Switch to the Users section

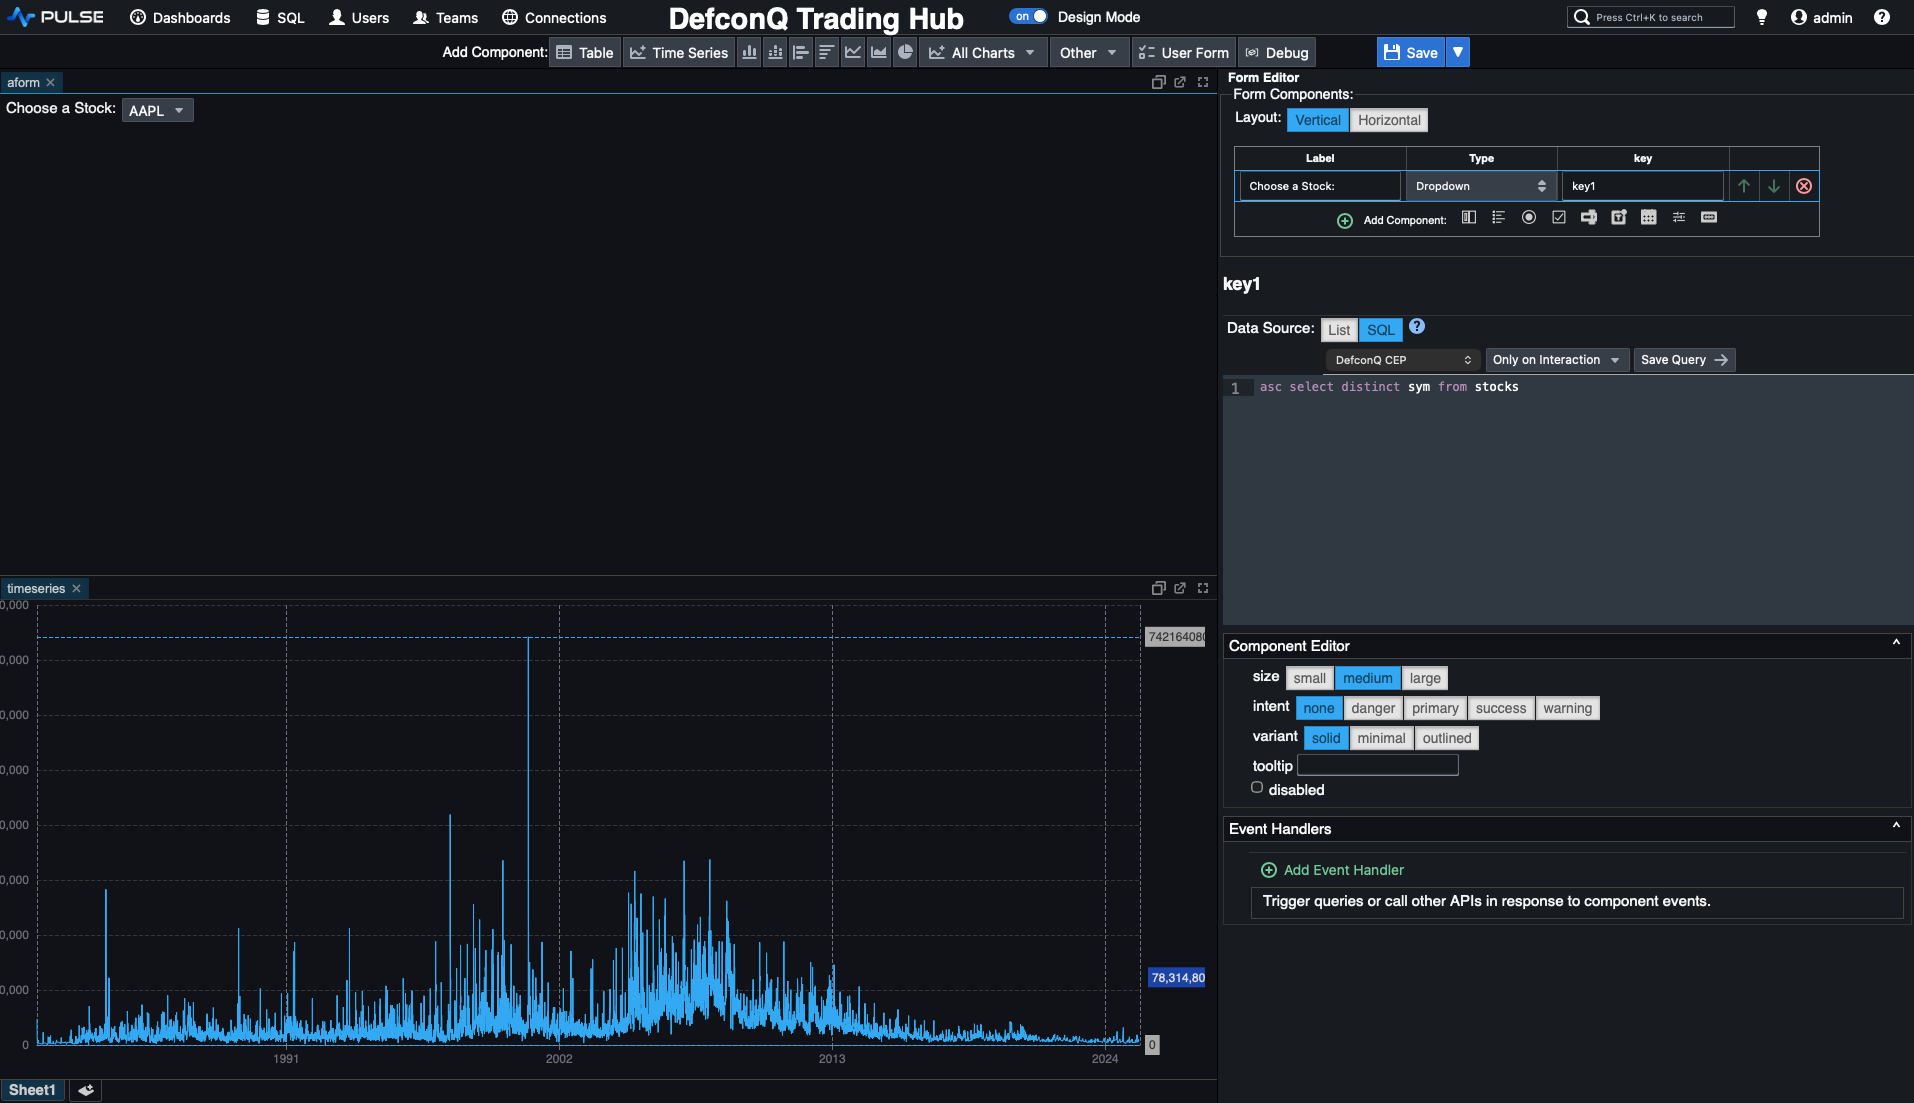pos(358,17)
